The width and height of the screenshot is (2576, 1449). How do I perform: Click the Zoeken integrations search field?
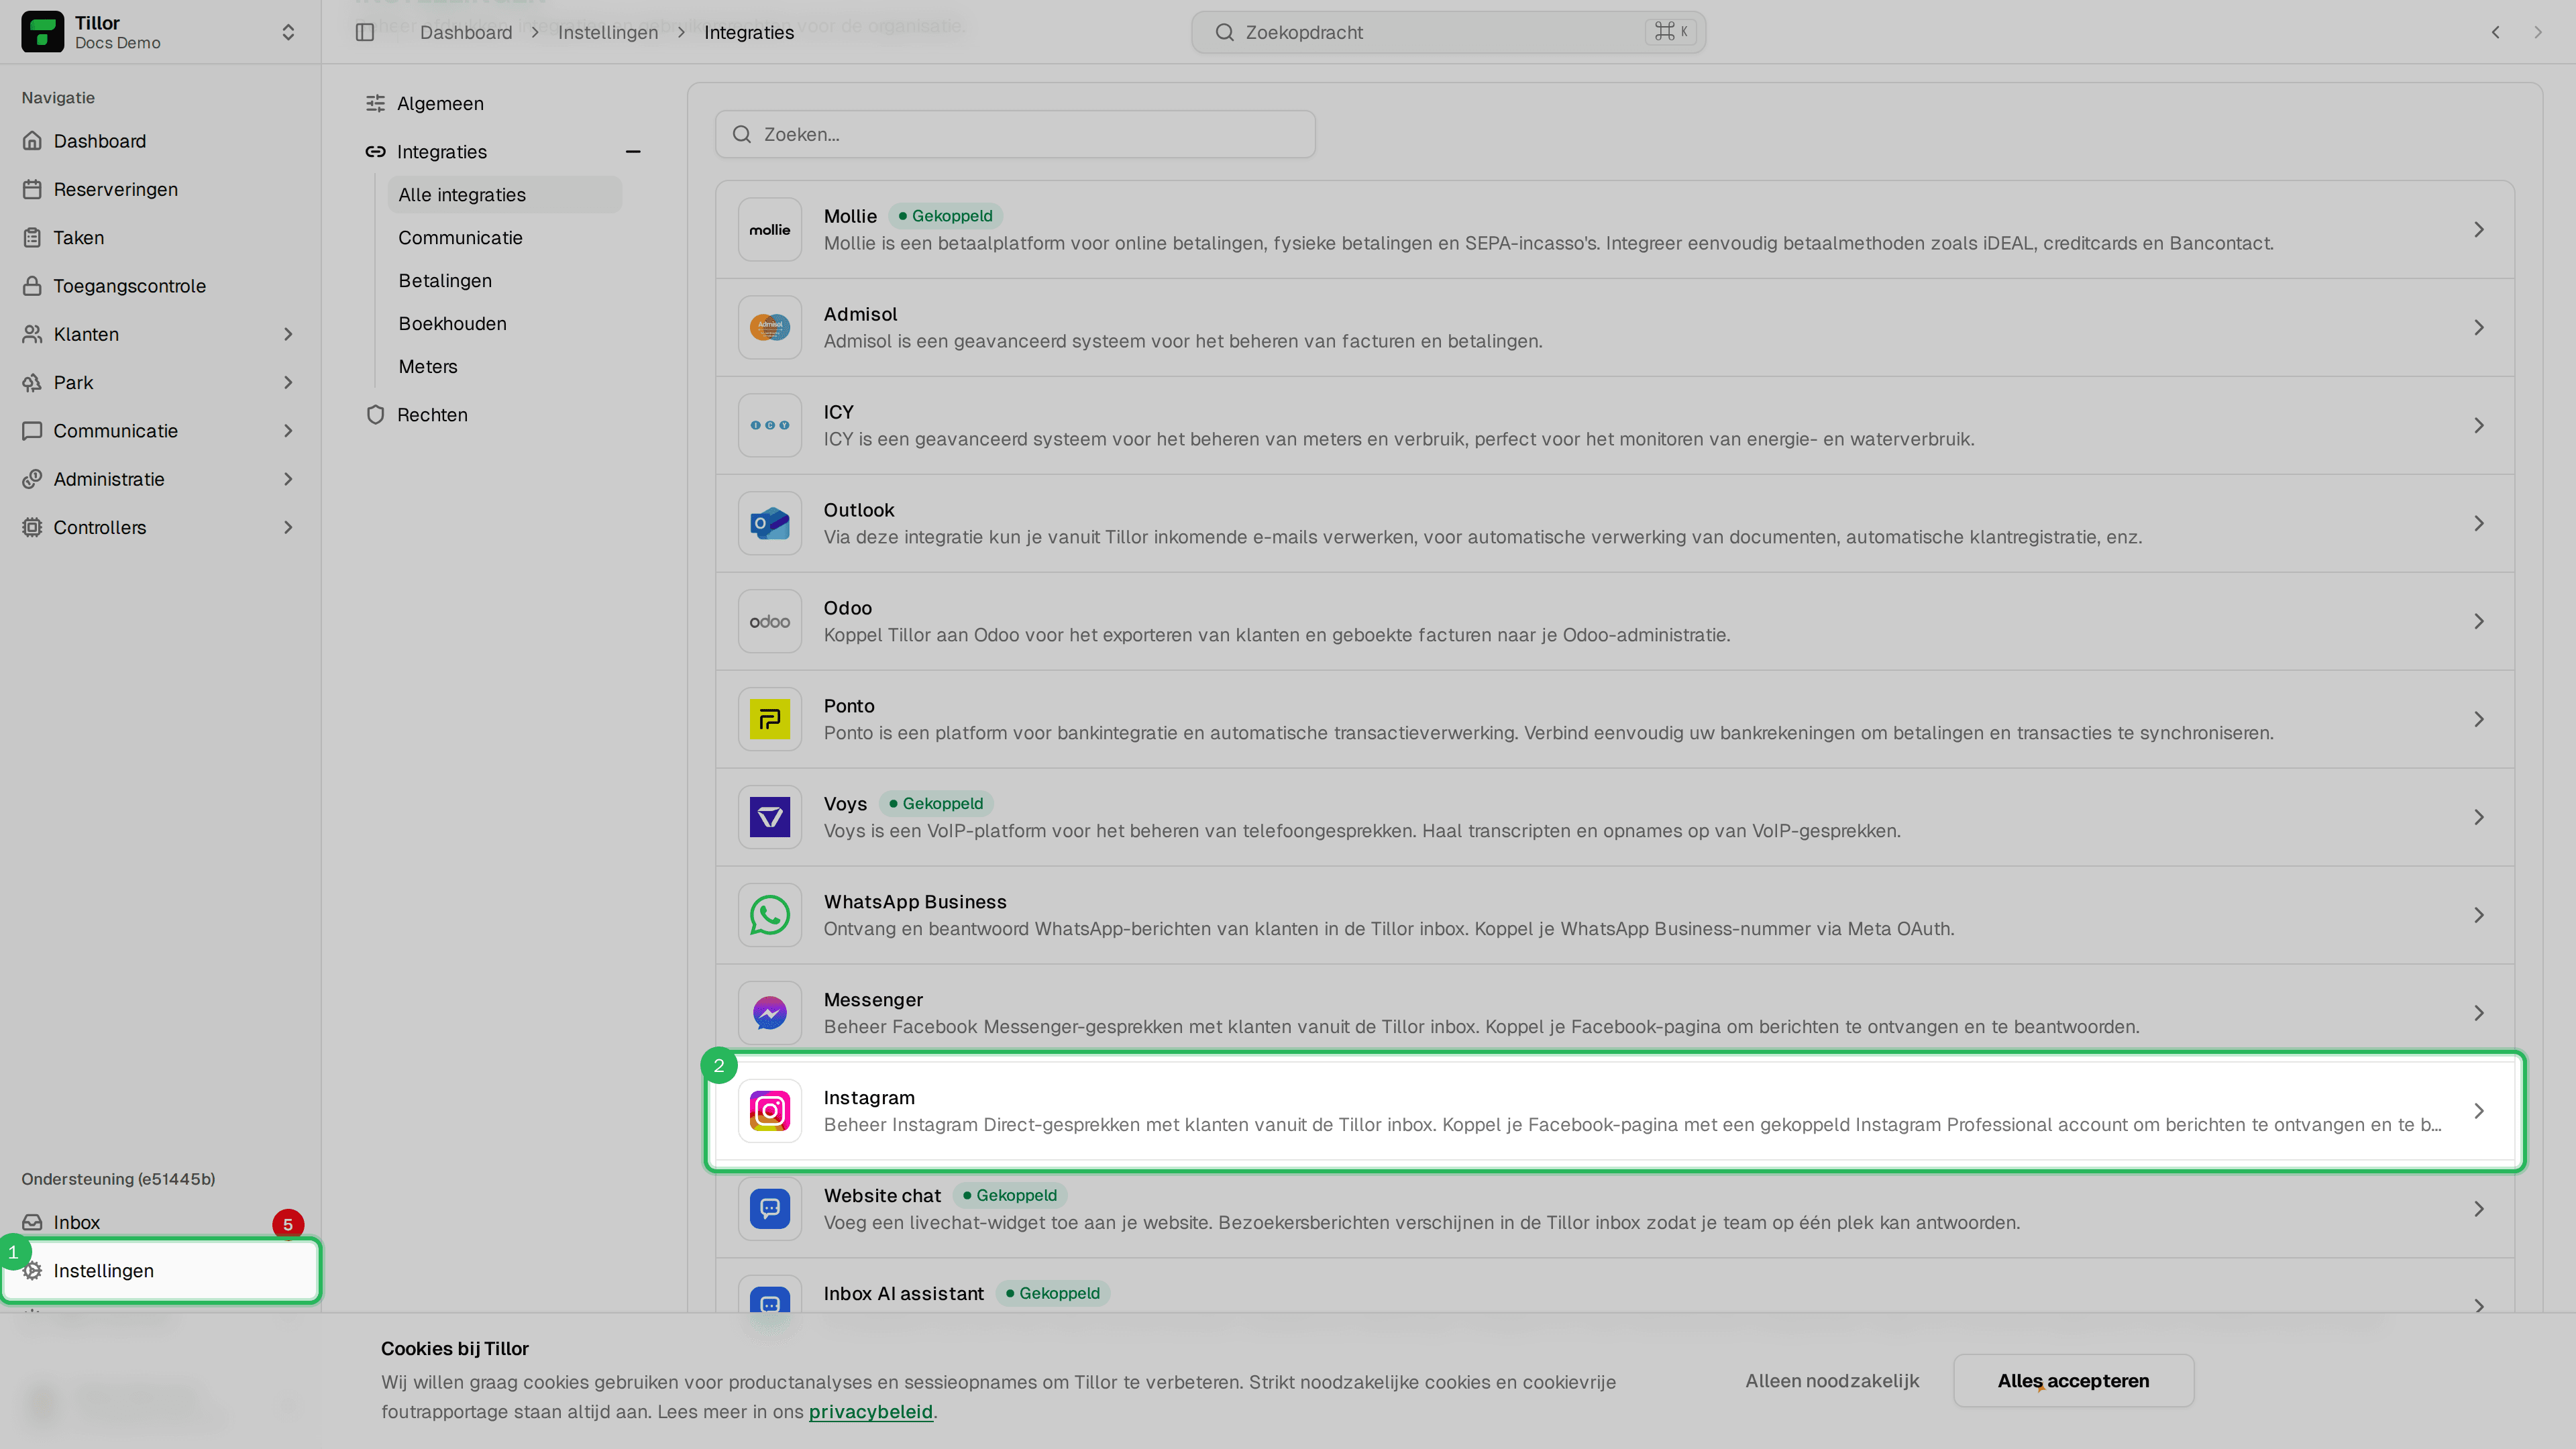tap(1015, 134)
